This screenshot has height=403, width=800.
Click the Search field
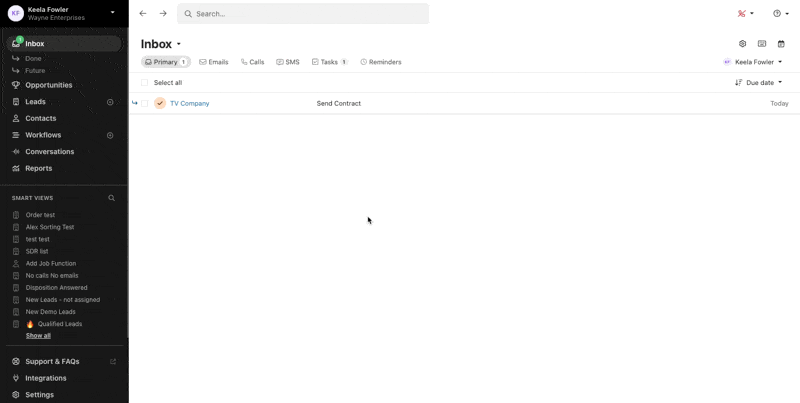pyautogui.click(x=303, y=14)
